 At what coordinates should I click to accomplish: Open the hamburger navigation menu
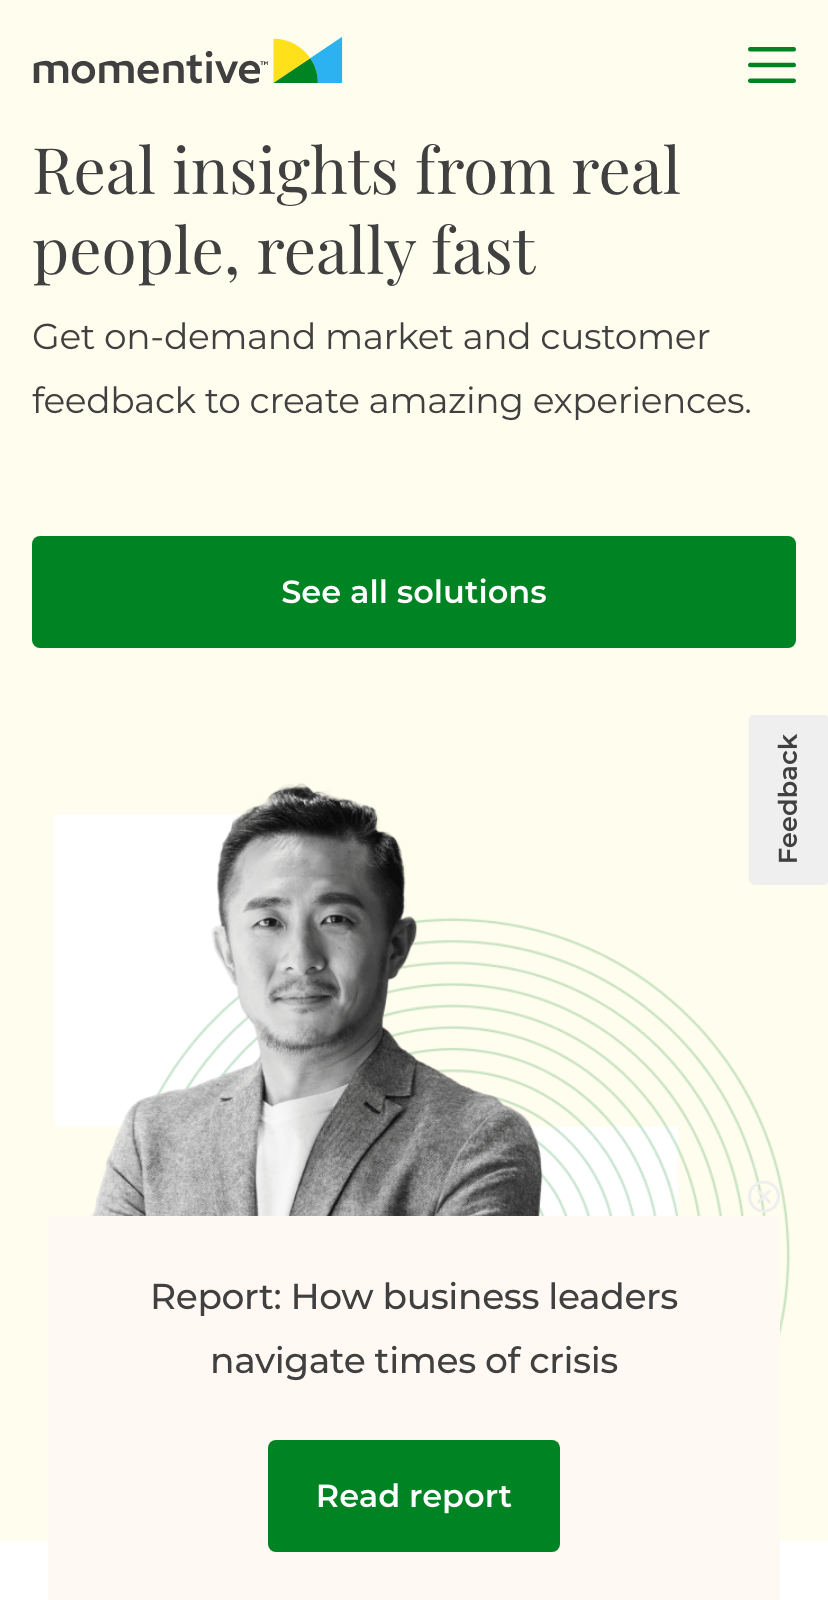tap(772, 65)
